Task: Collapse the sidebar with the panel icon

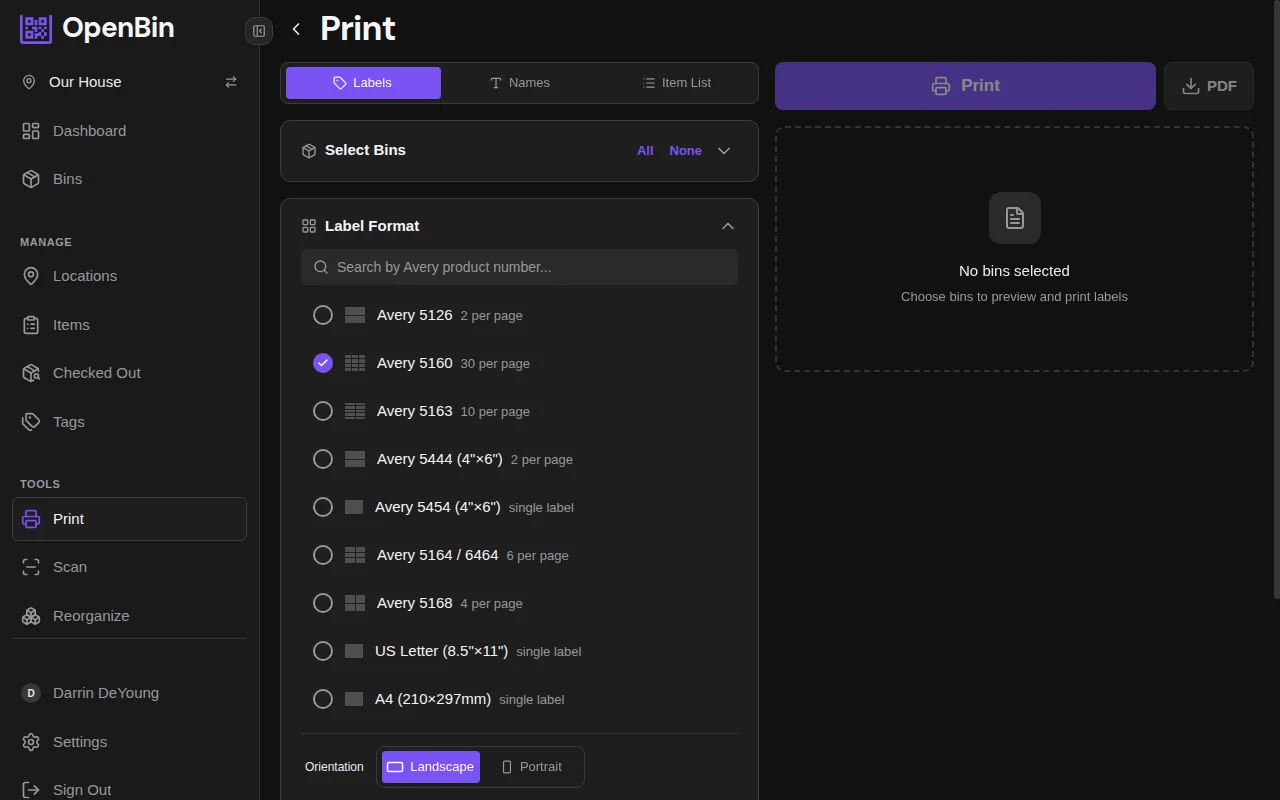Action: click(259, 31)
